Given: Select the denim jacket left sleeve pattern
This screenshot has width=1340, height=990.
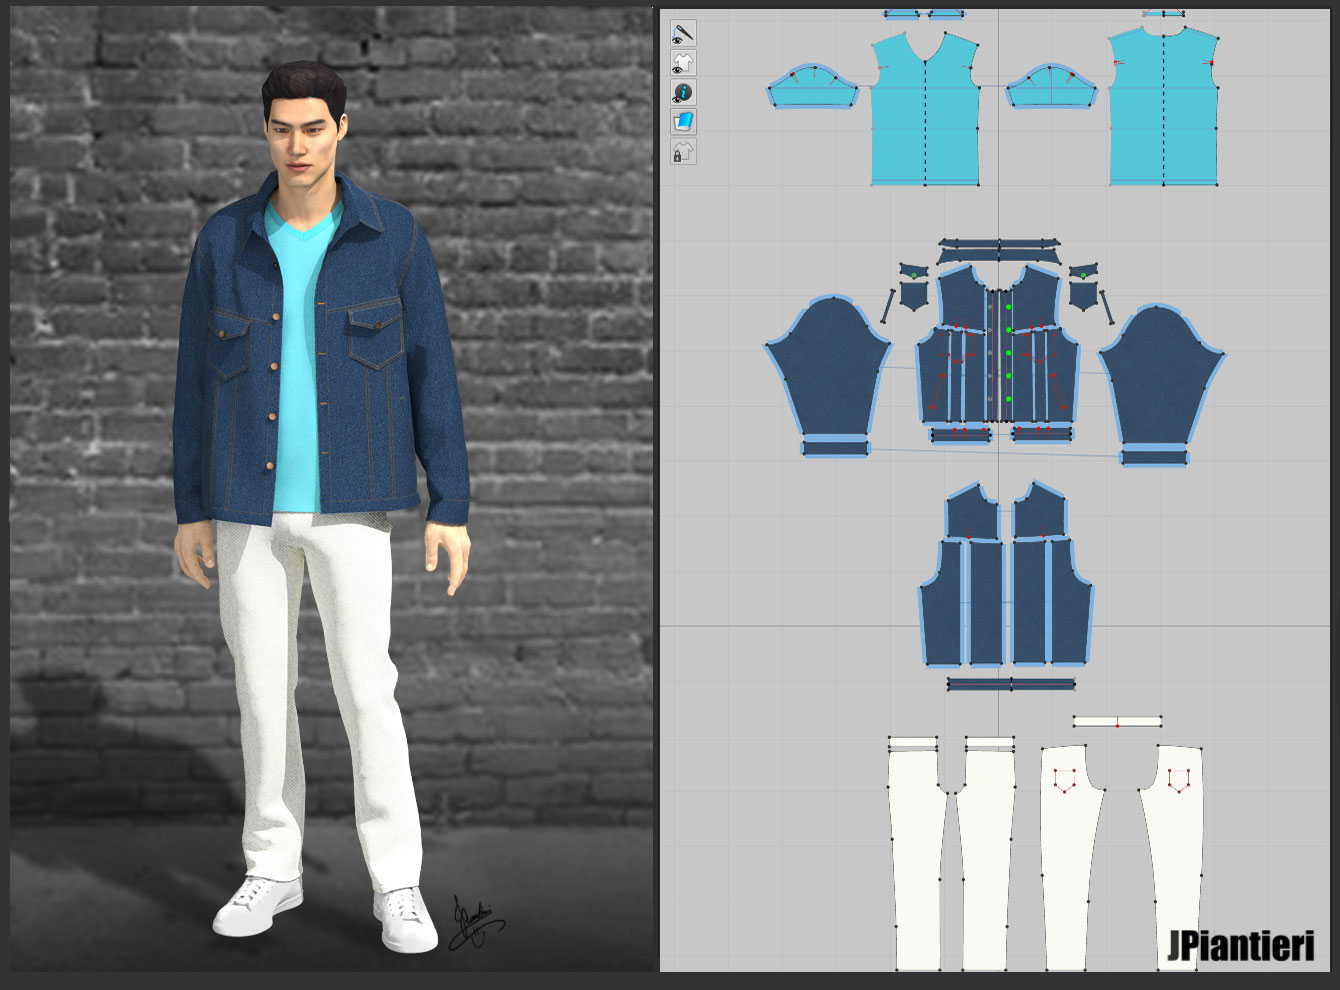Looking at the screenshot, I should click(x=829, y=368).
